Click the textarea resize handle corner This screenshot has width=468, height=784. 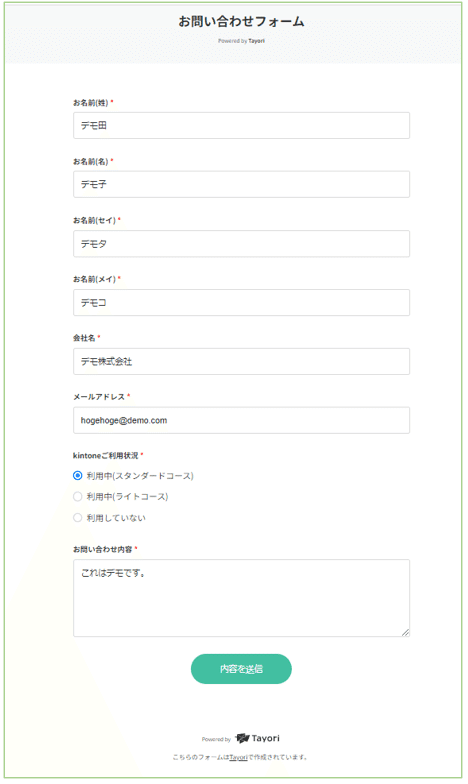(406, 632)
